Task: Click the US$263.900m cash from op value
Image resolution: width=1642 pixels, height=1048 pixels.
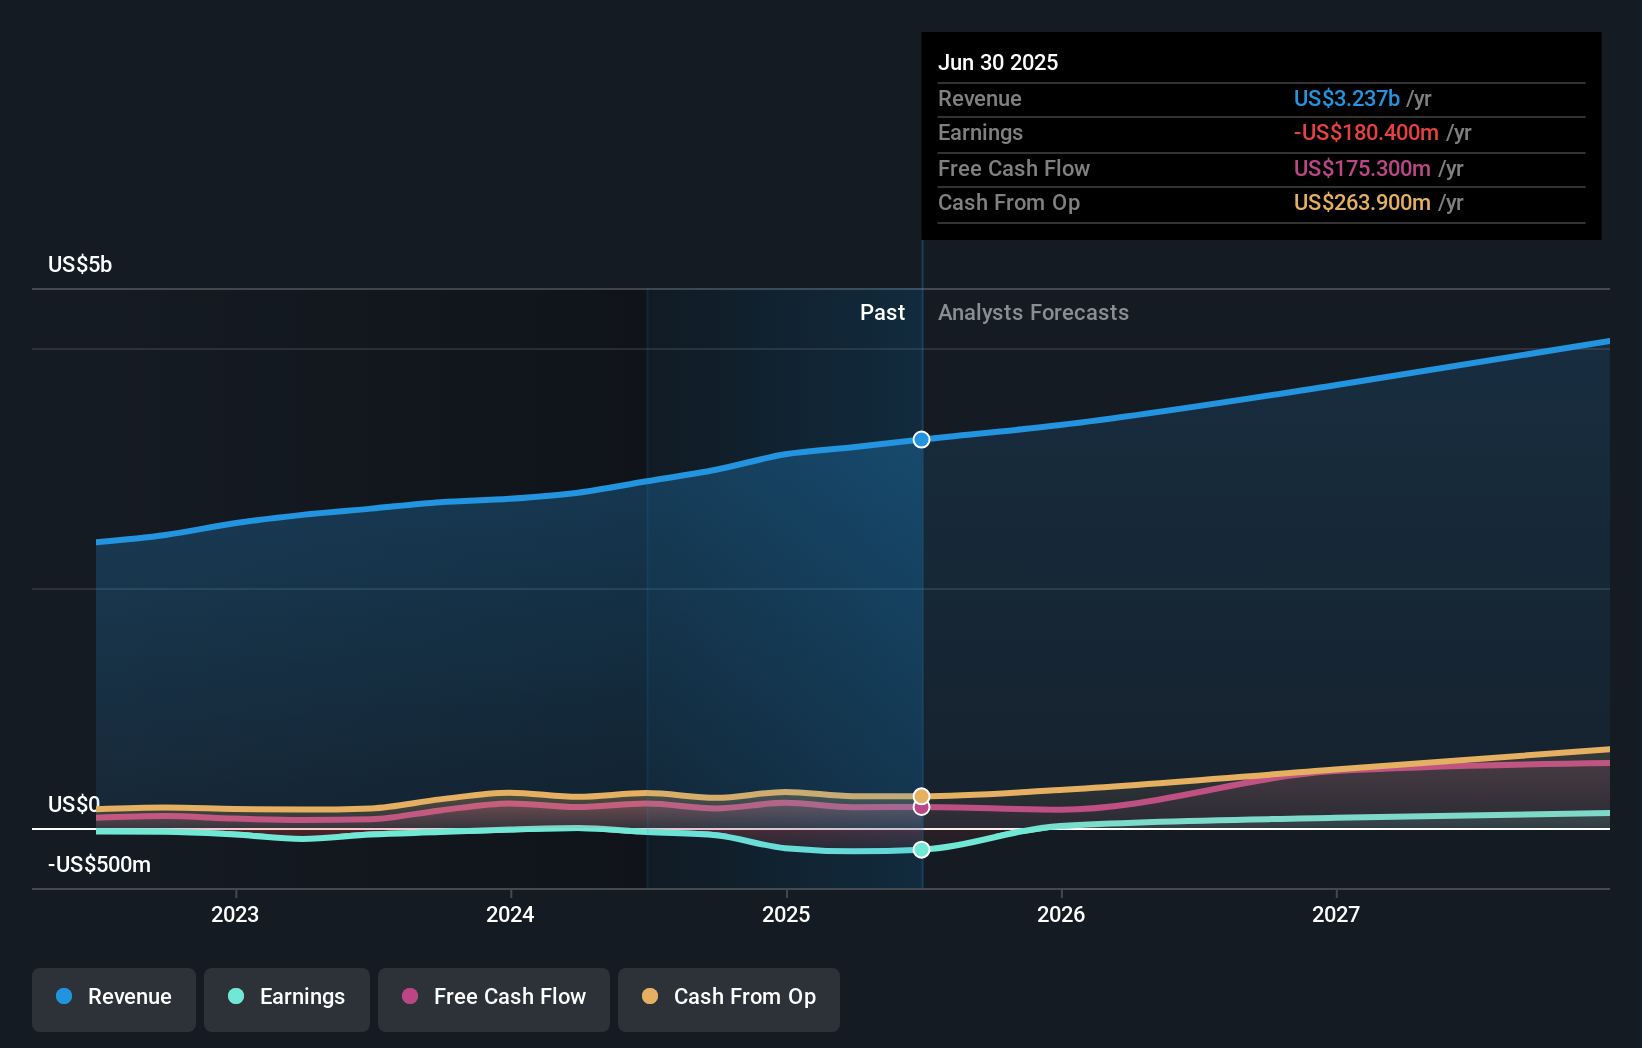Action: pyautogui.click(x=1362, y=203)
